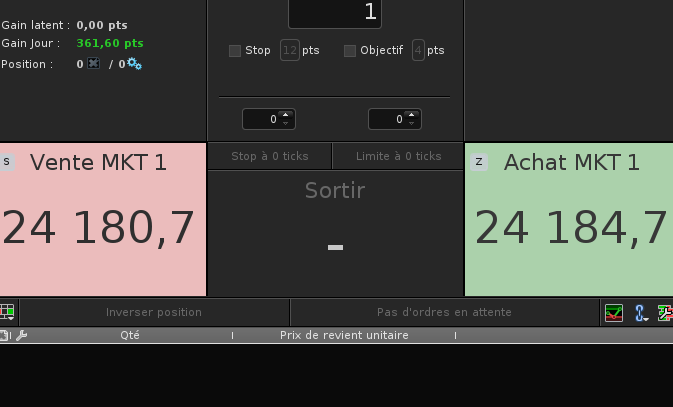Click the close-position X icon
This screenshot has height=407, width=673.
click(x=93, y=63)
